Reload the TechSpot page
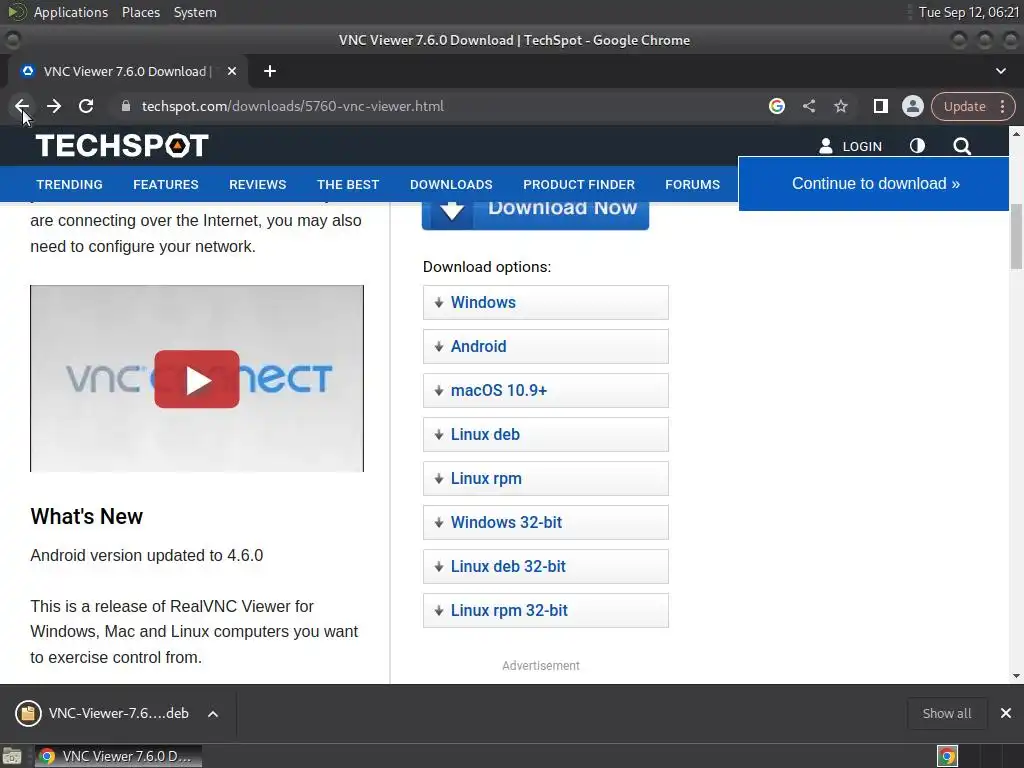 86,106
